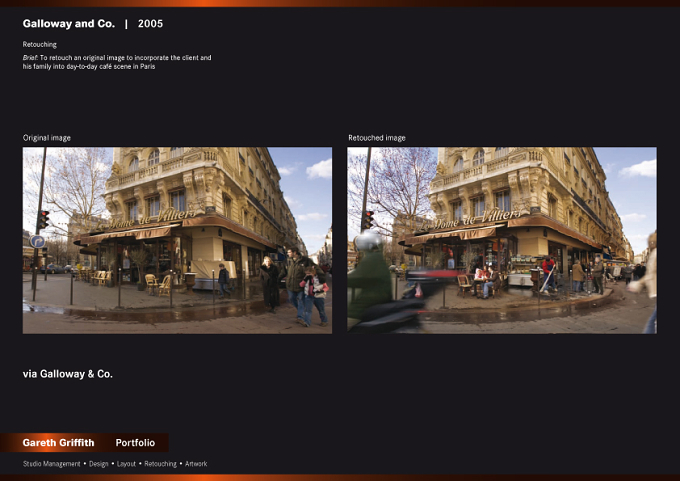Click the brief description starting 'Brief: To retouch'
Screen dimensions: 680x481
117,62
